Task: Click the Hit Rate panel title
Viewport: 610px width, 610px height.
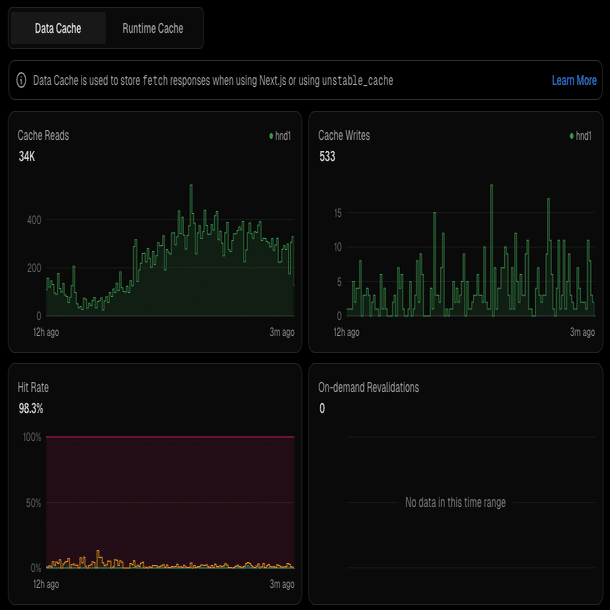Action: point(33,387)
